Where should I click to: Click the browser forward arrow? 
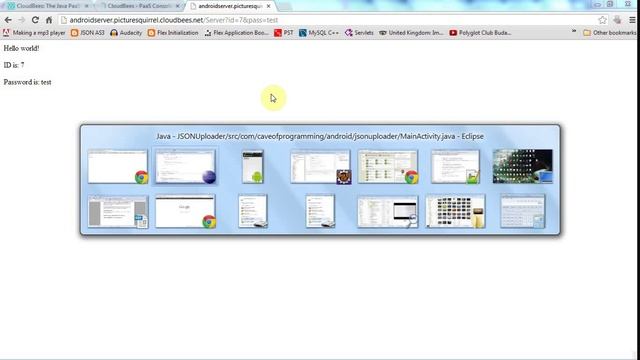(22, 20)
